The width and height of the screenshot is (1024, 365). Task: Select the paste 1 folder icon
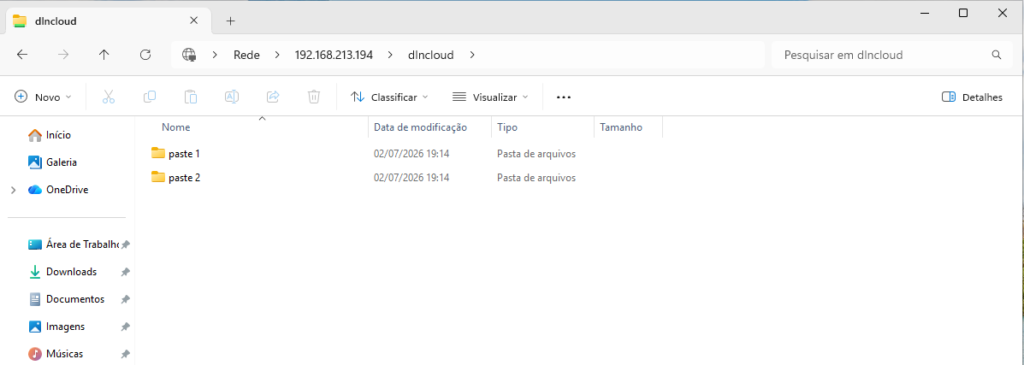[x=158, y=153]
